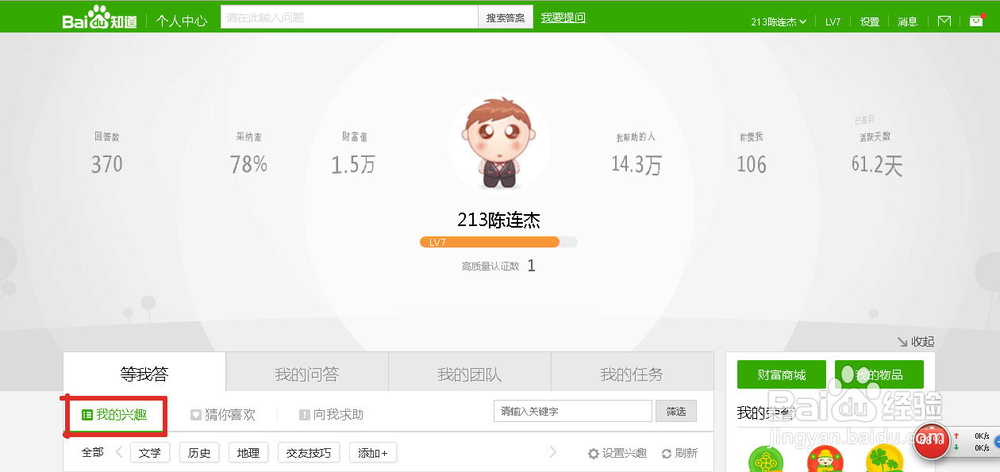This screenshot has height=472, width=1000.
Task: Click the green coin badge icon
Action: click(766, 459)
